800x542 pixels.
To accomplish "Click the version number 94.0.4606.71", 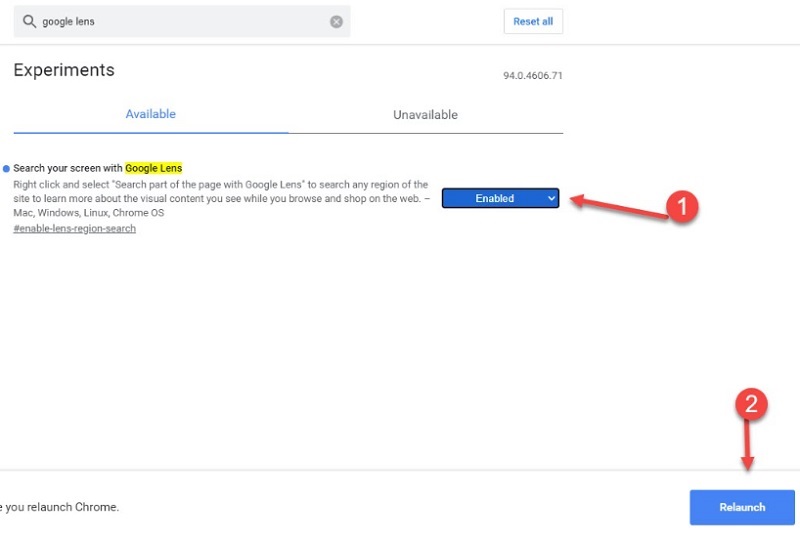I will 532,76.
